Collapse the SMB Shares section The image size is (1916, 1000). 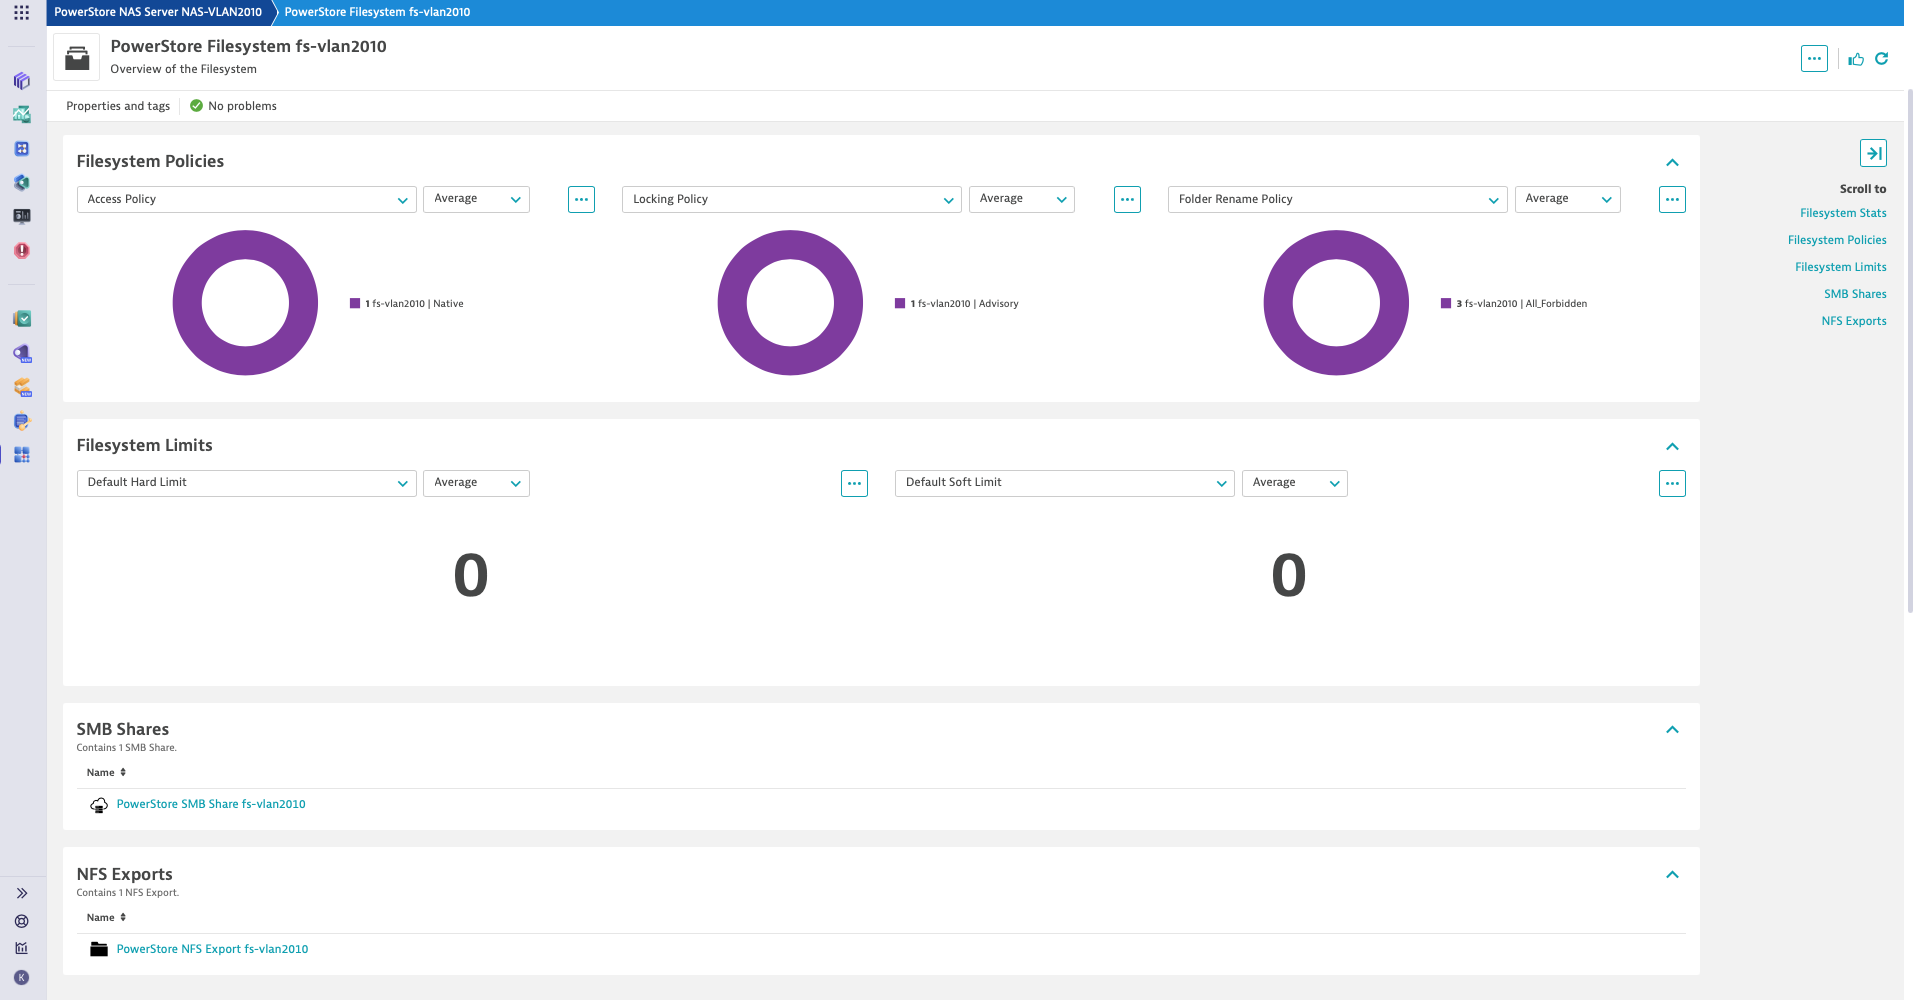[x=1672, y=730]
